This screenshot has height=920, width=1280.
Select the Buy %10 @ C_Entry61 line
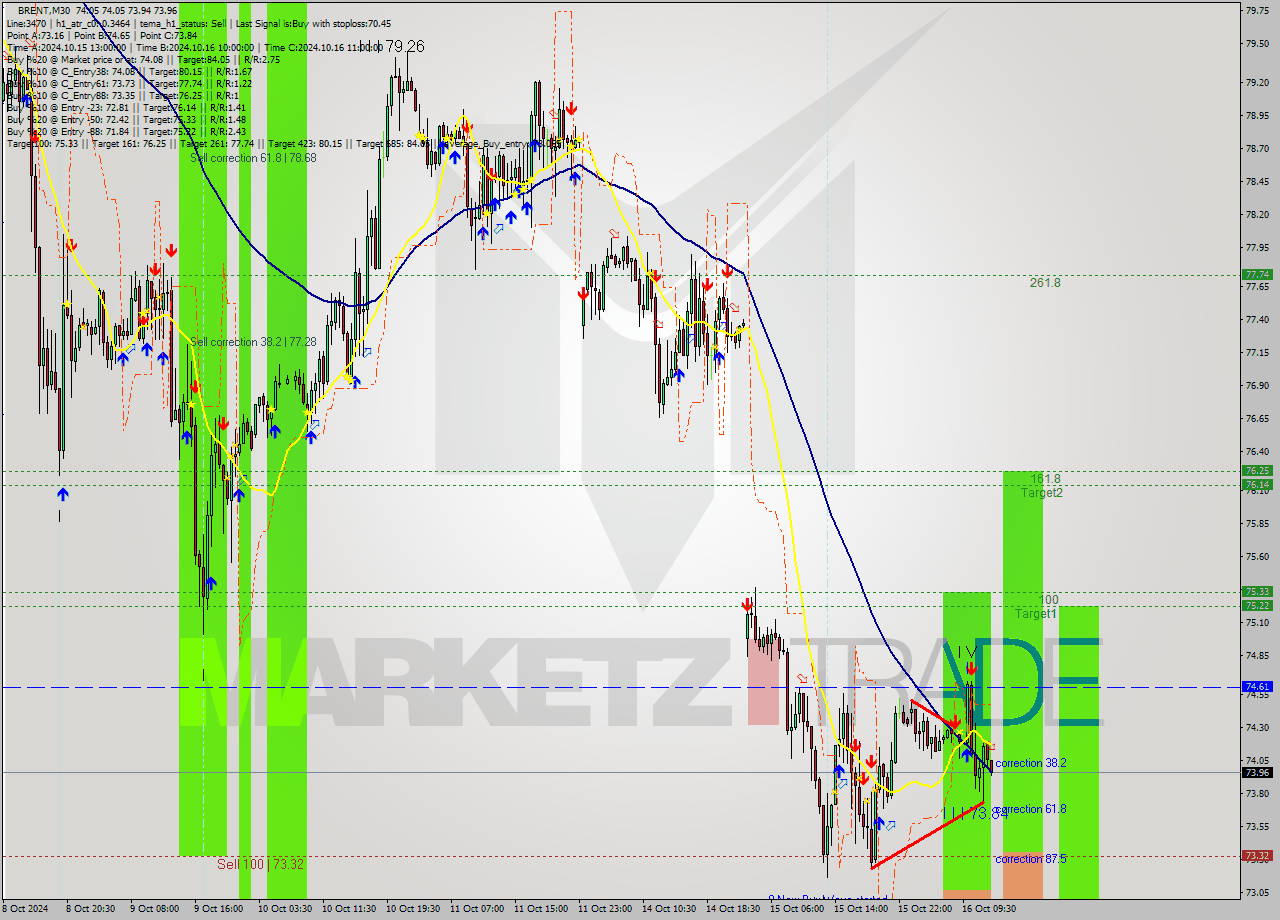pyautogui.click(x=129, y=84)
